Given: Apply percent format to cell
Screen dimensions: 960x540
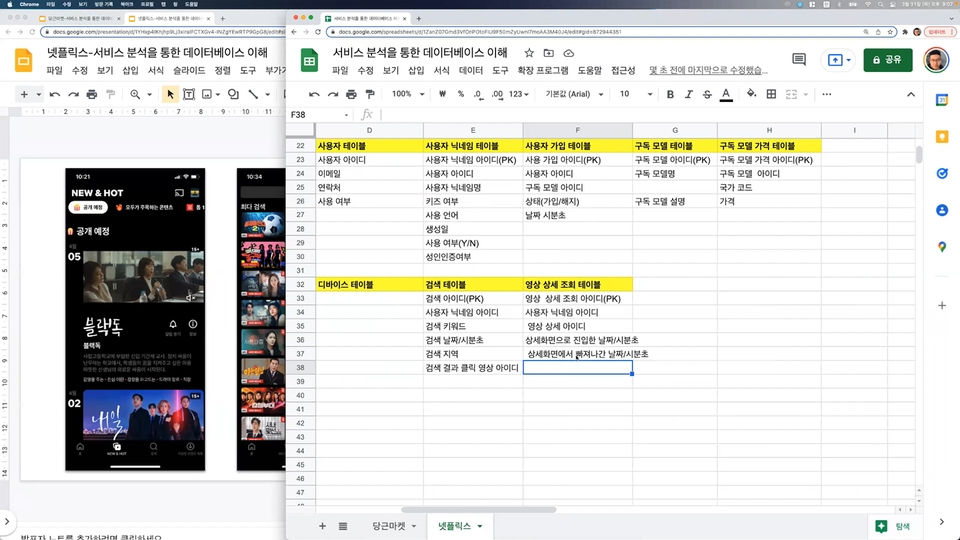Looking at the screenshot, I should coord(460,94).
